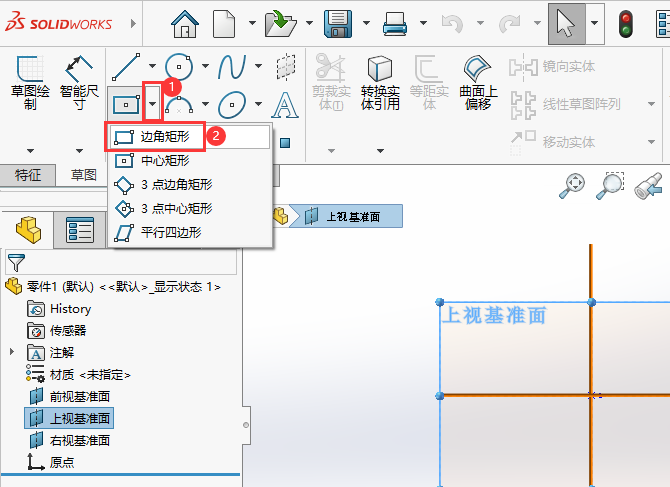Click the Undo arrow icon
Viewport: 670px width, 487px height.
[452, 23]
